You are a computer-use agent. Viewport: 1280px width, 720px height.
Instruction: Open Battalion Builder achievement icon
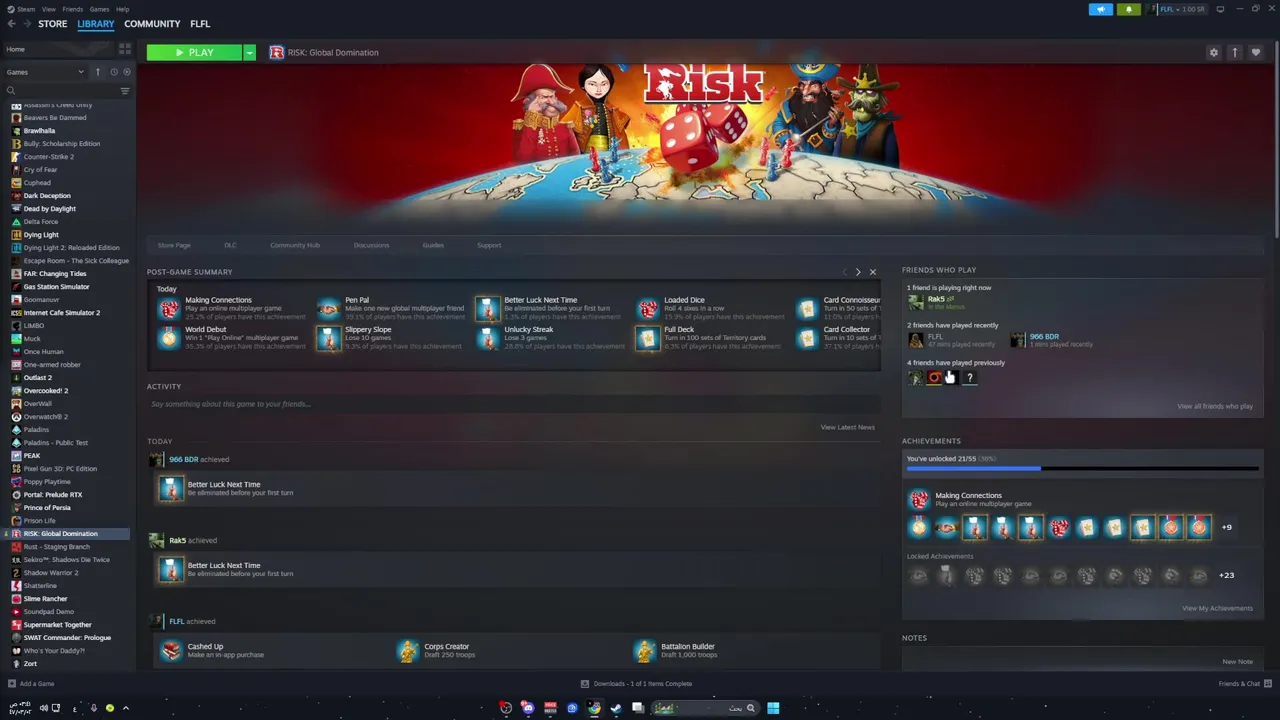tap(645, 651)
